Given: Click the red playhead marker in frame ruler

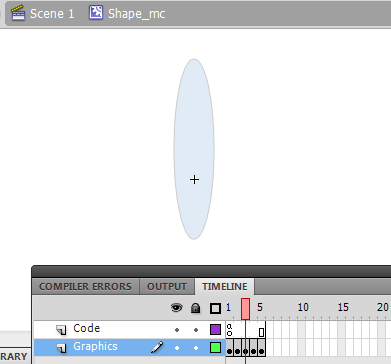Looking at the screenshot, I should click(245, 309).
